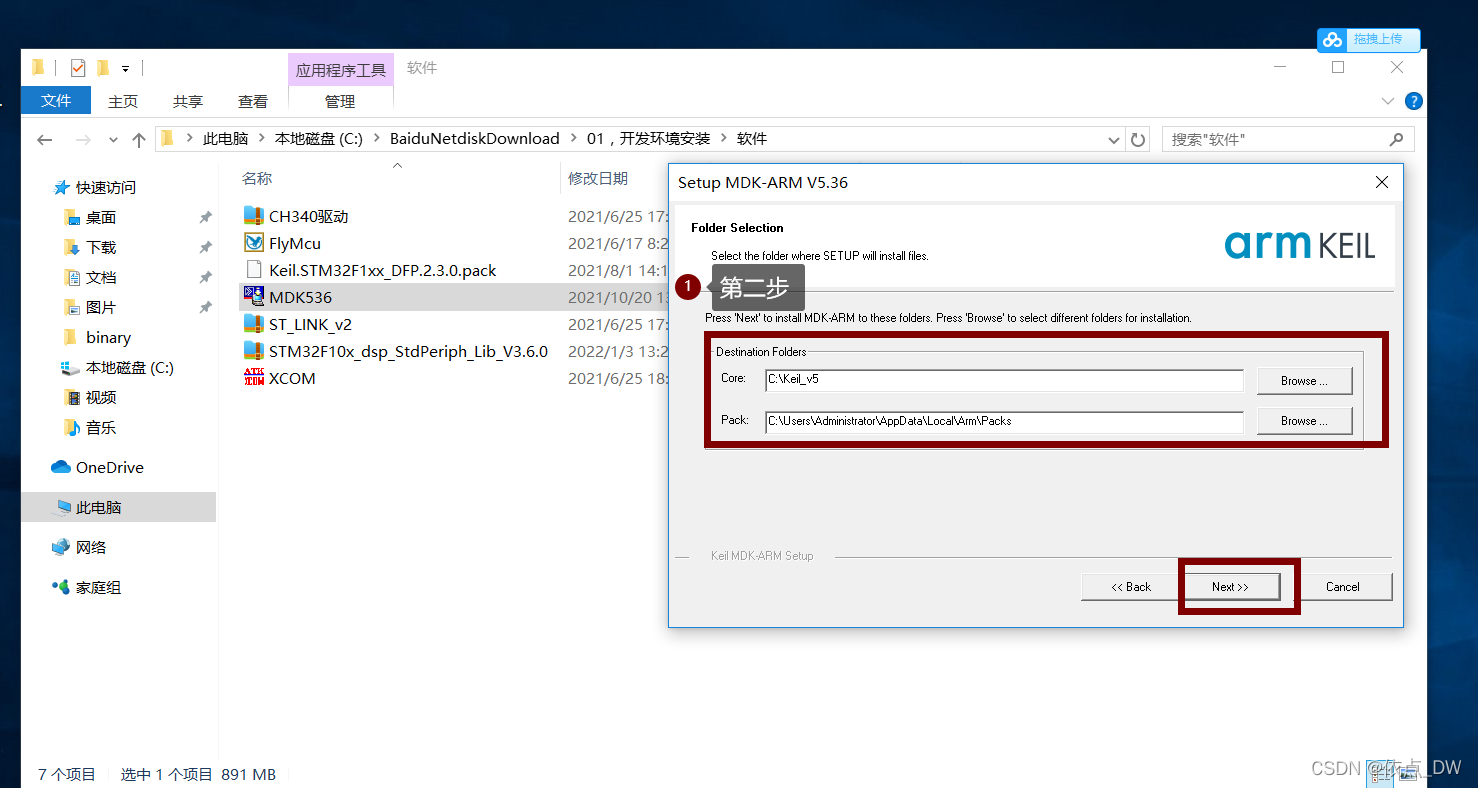The width and height of the screenshot is (1478, 788).
Task: Click << Back in the setup dialog
Action: click(x=1131, y=587)
